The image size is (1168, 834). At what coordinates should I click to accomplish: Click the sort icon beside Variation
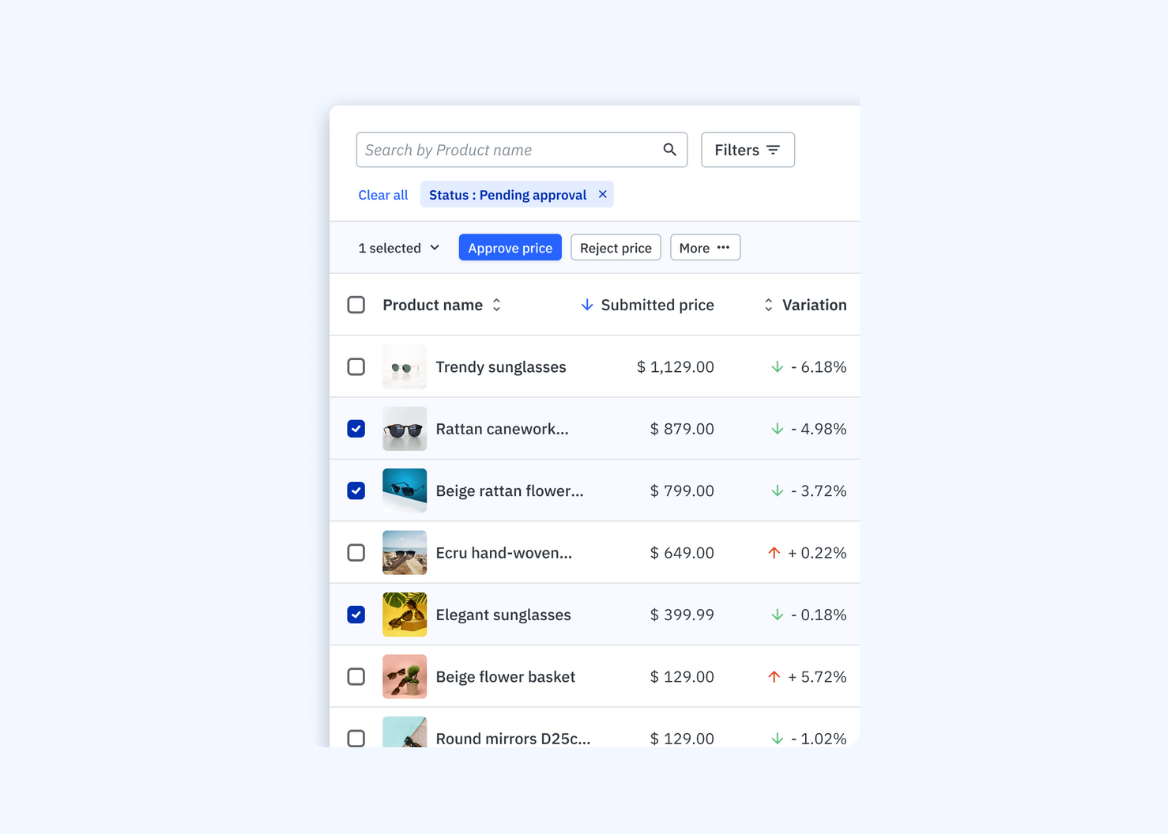[x=768, y=305]
